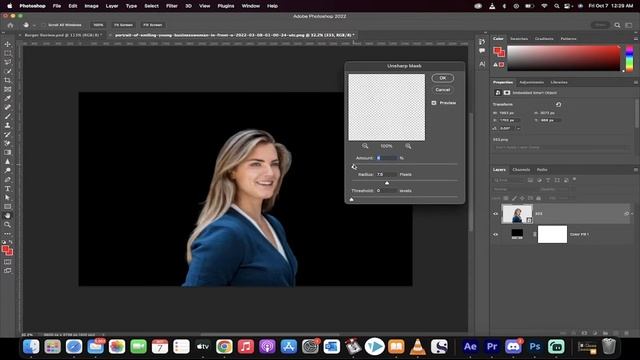Toggle lock transparent pixels in Layers

click(x=506, y=198)
